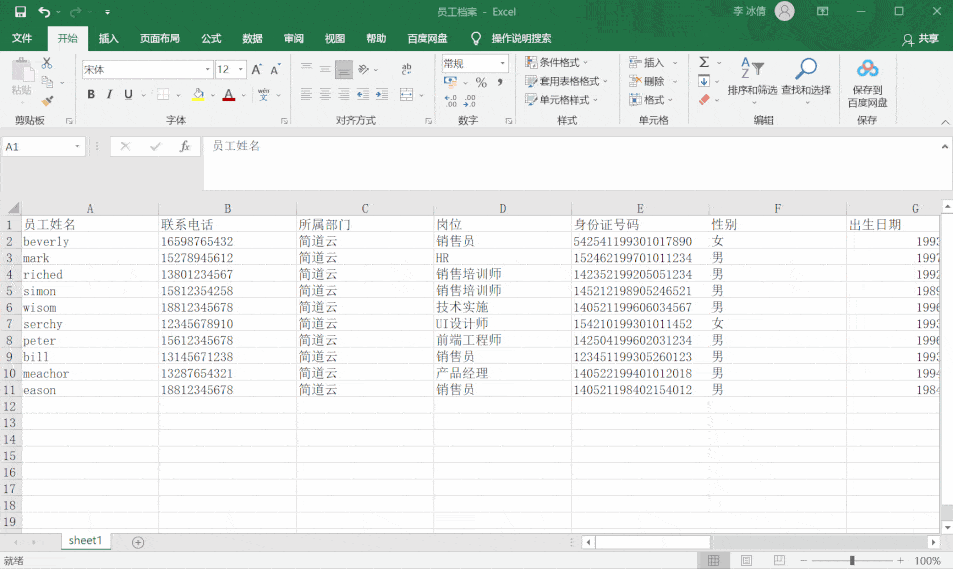
Task: Collapse the ribbon with arrow icon
Action: pyautogui.click(x=945, y=122)
